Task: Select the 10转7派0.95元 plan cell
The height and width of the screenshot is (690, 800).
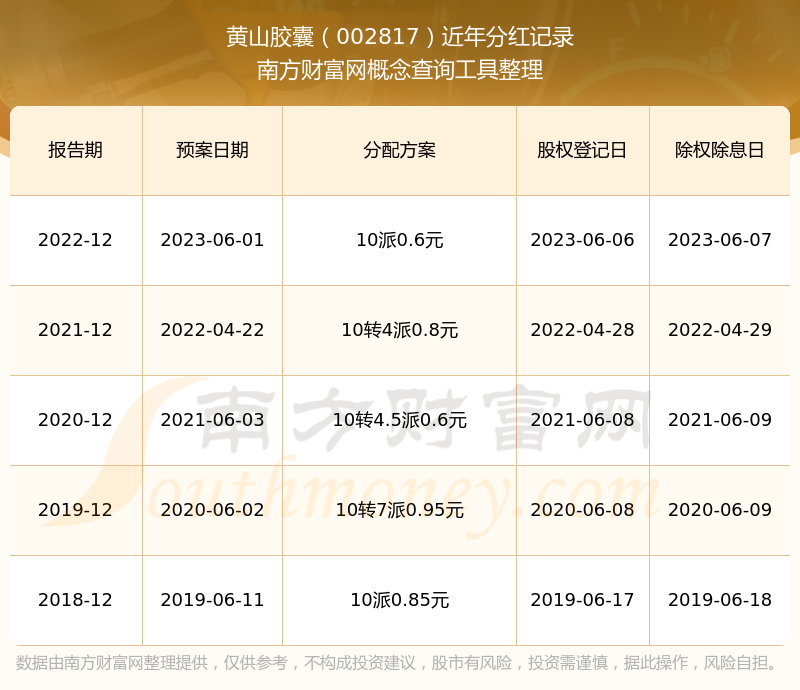Action: coord(399,510)
